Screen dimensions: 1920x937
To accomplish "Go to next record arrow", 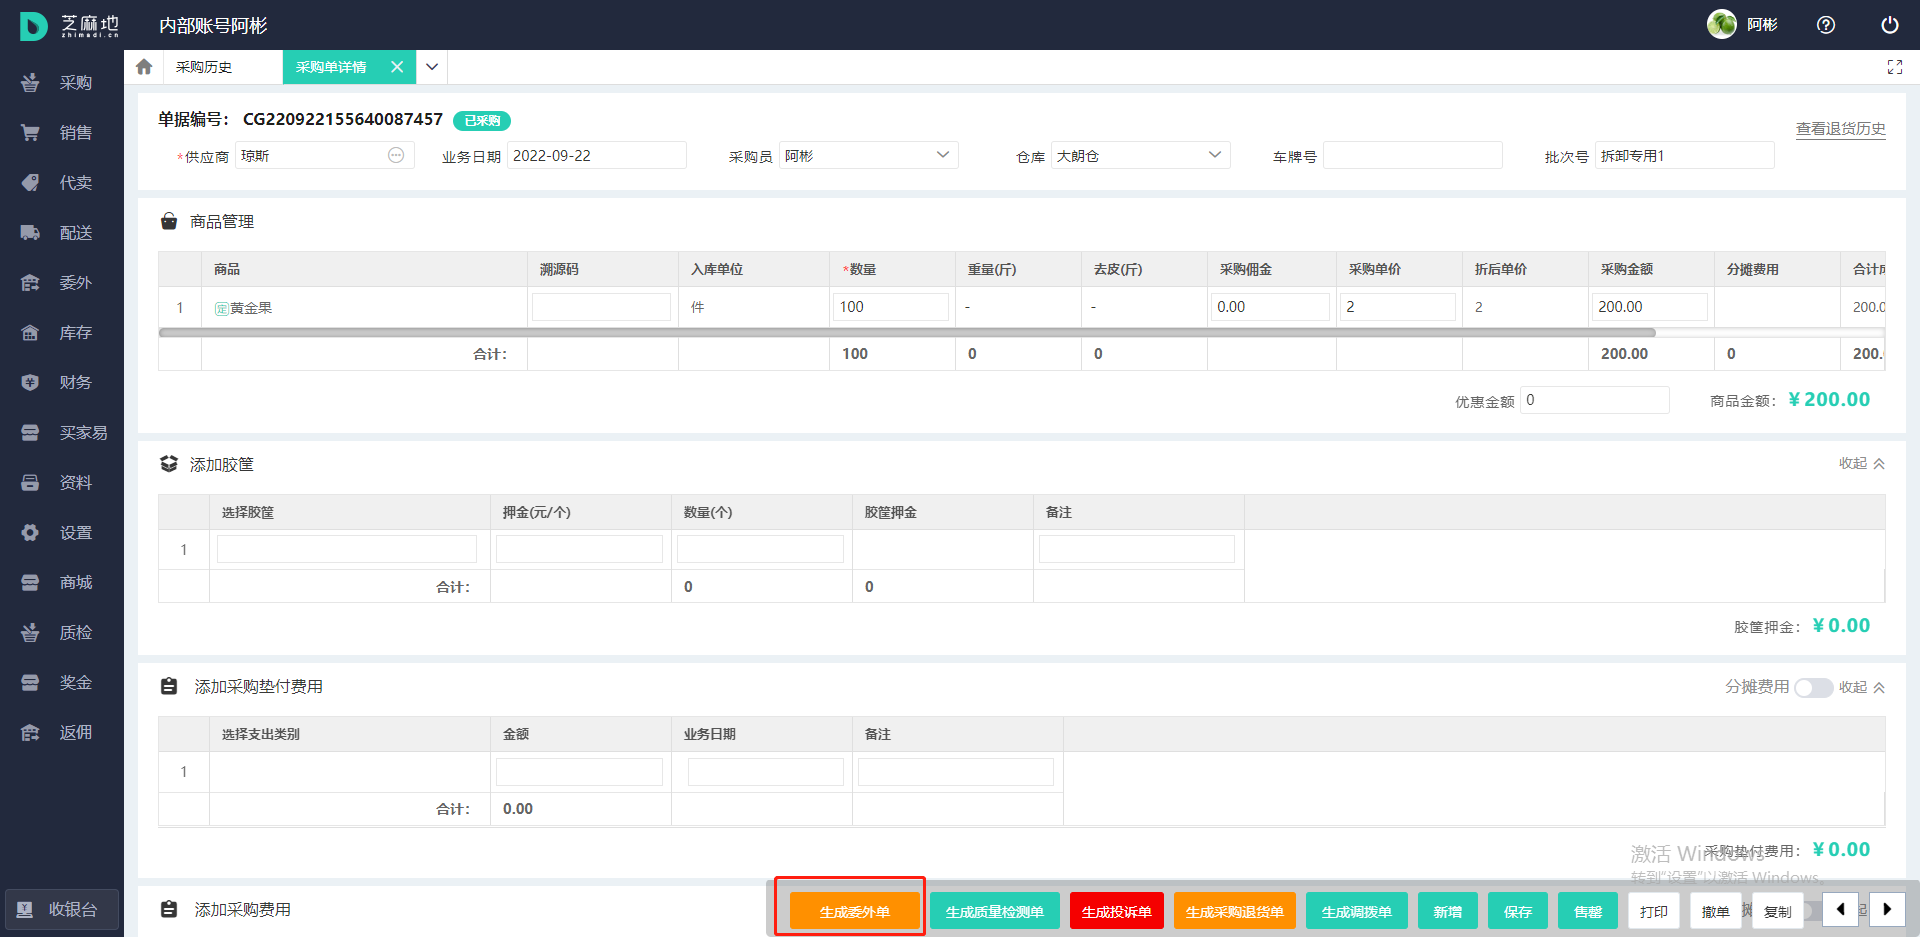I will pyautogui.click(x=1887, y=909).
